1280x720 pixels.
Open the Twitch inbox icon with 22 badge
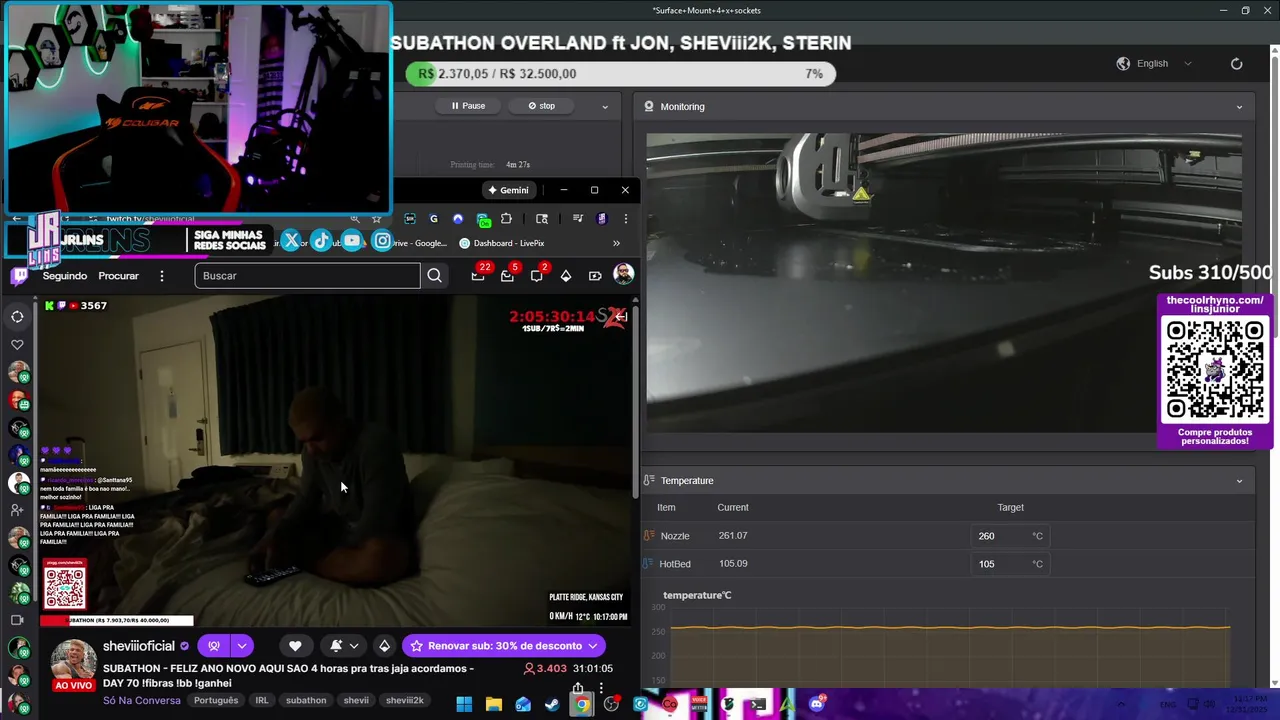point(478,276)
